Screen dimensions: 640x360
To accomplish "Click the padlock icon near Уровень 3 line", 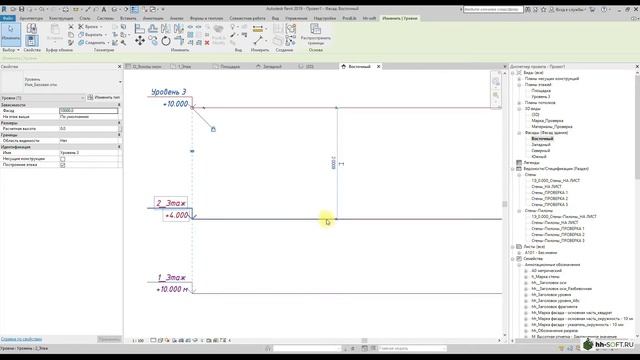I will pos(213,129).
